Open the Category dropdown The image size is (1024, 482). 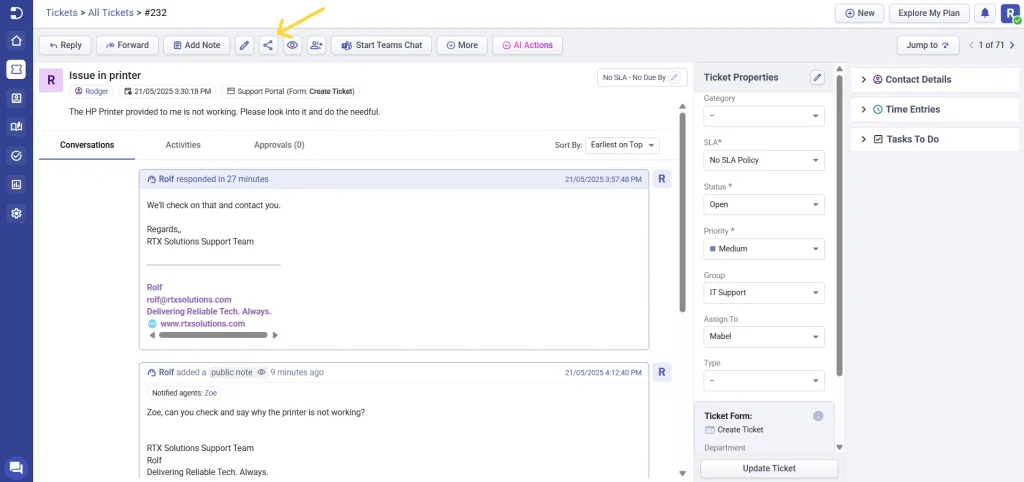pyautogui.click(x=763, y=116)
